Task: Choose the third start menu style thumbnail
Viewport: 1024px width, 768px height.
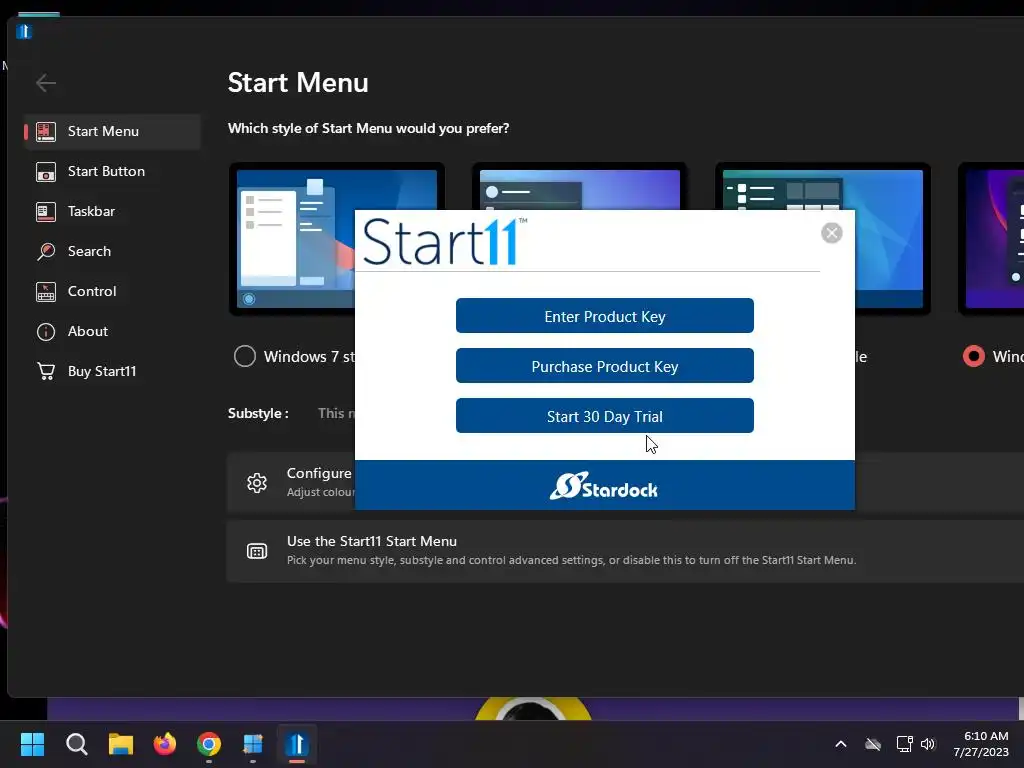Action: [x=891, y=239]
